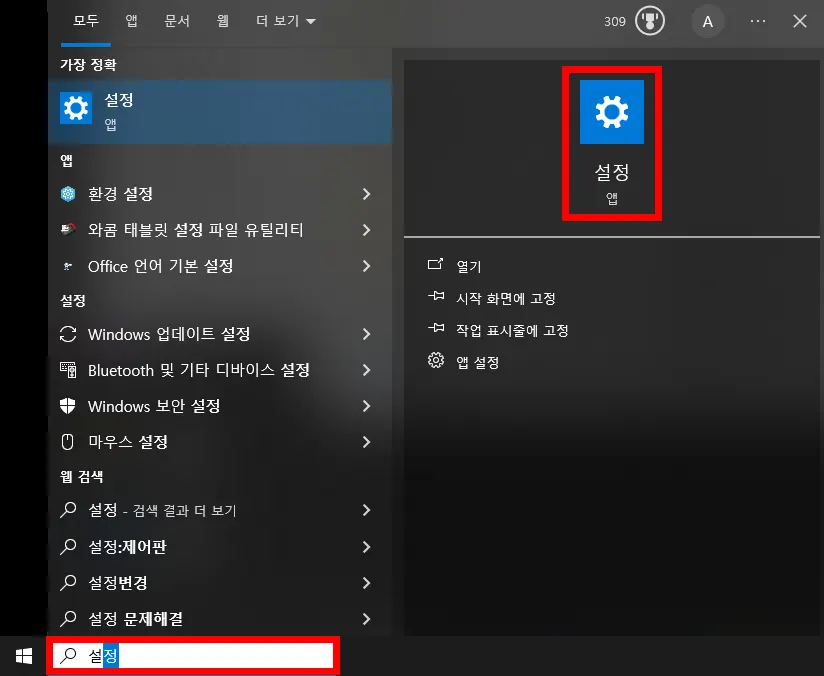Expand Windows 보안 설정 arrow
This screenshot has height=676, width=824.
(366, 406)
